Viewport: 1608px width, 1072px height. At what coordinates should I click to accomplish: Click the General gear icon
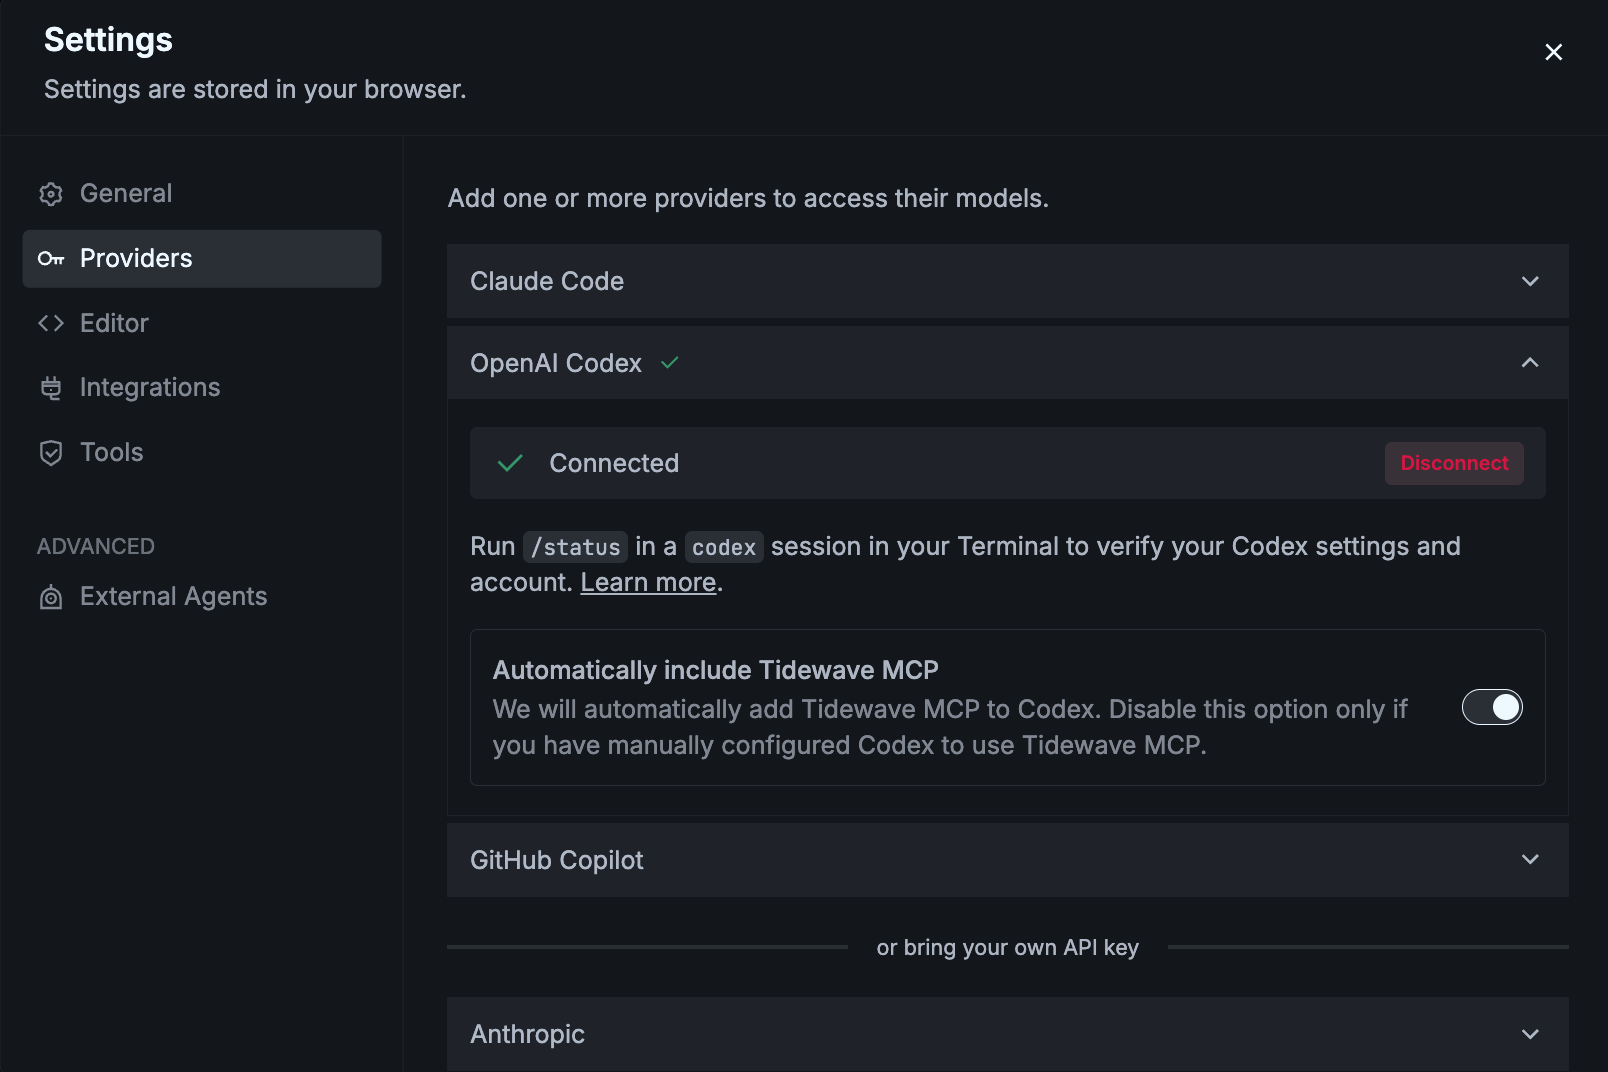coord(51,194)
